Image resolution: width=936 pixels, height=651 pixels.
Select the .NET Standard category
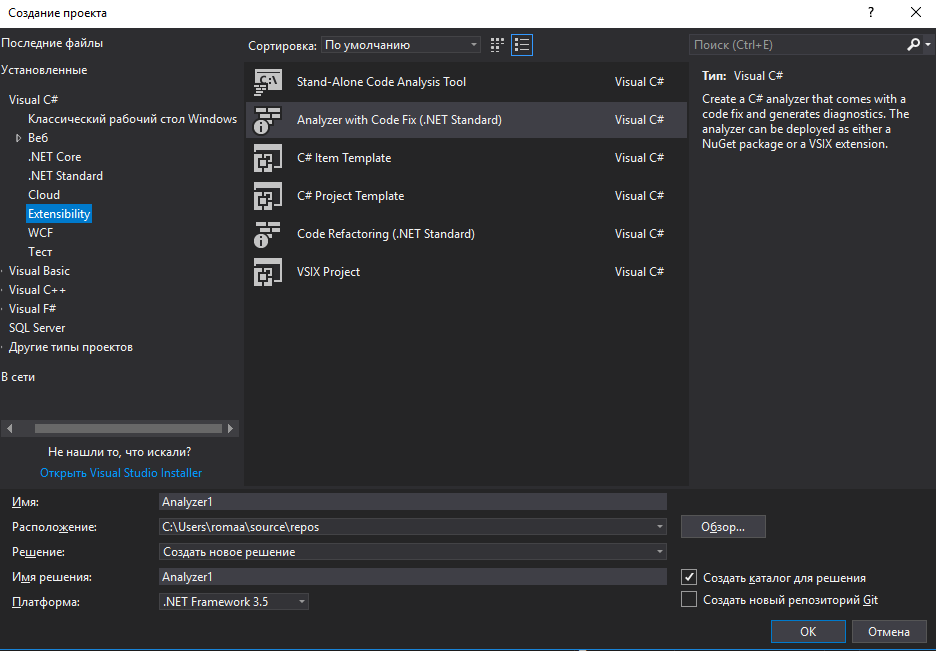[x=65, y=176]
